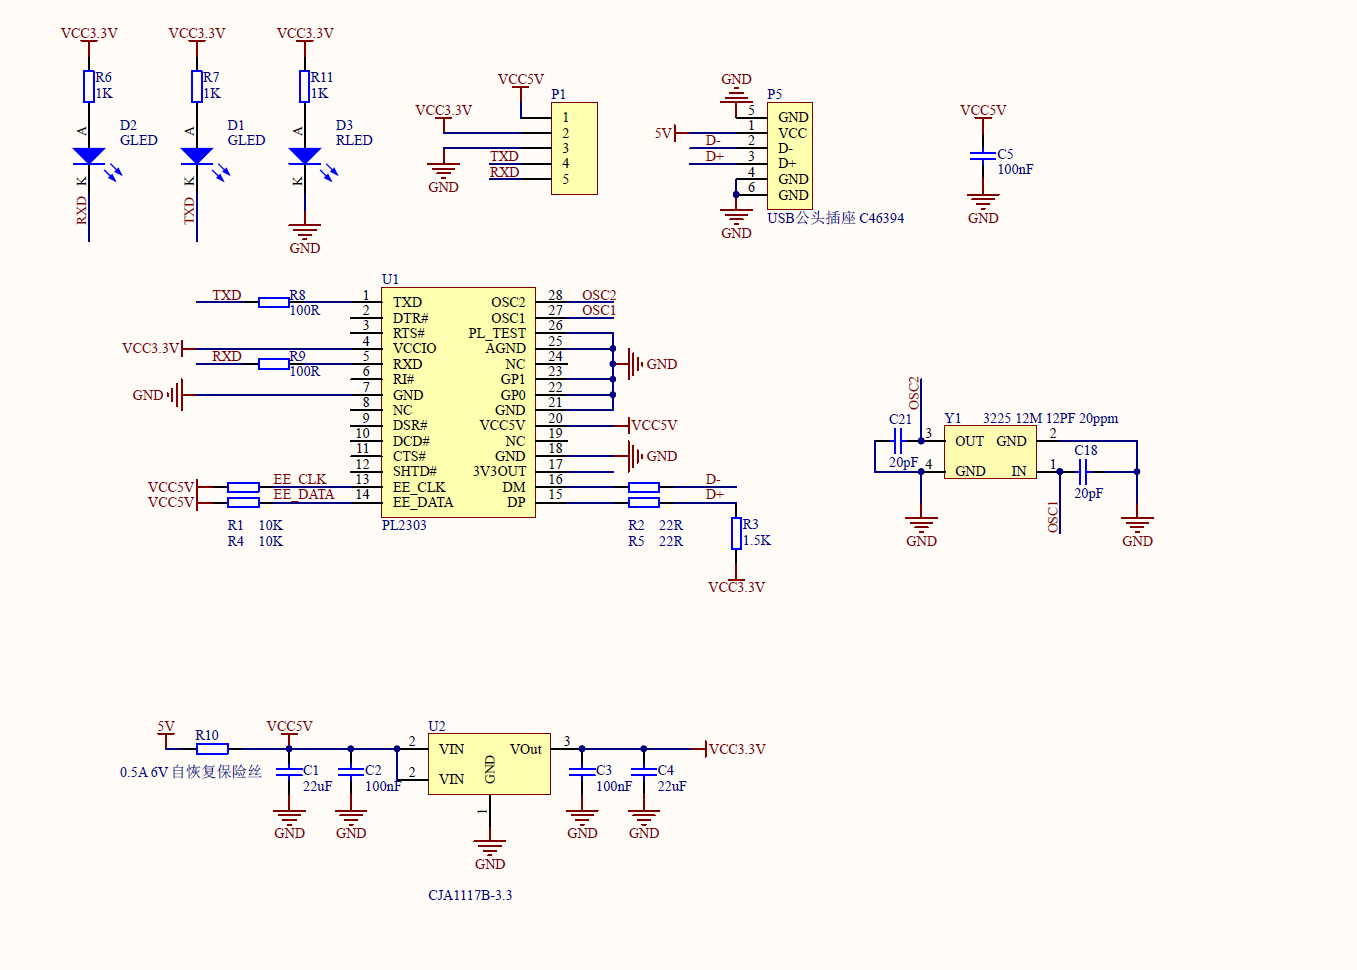Click the vertical OSC2 net label near C21
Screen dimensions: 1357x970
(x=913, y=393)
